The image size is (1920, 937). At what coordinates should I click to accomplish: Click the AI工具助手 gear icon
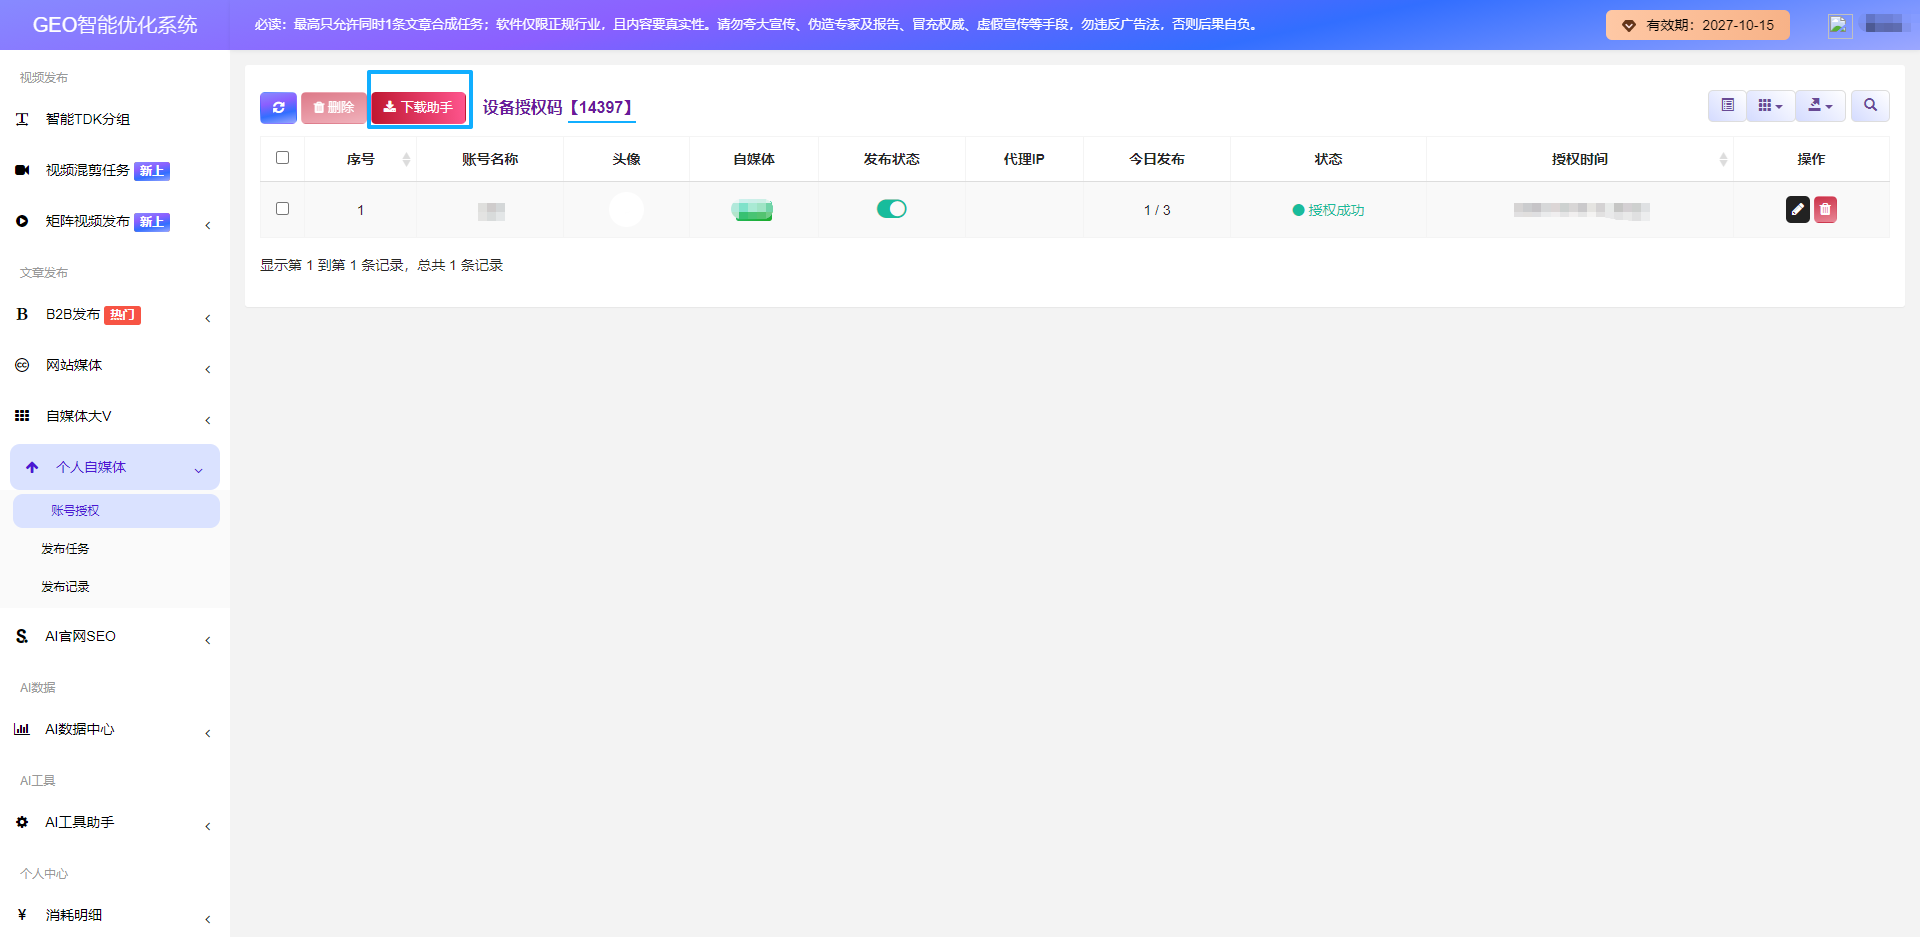pos(22,822)
